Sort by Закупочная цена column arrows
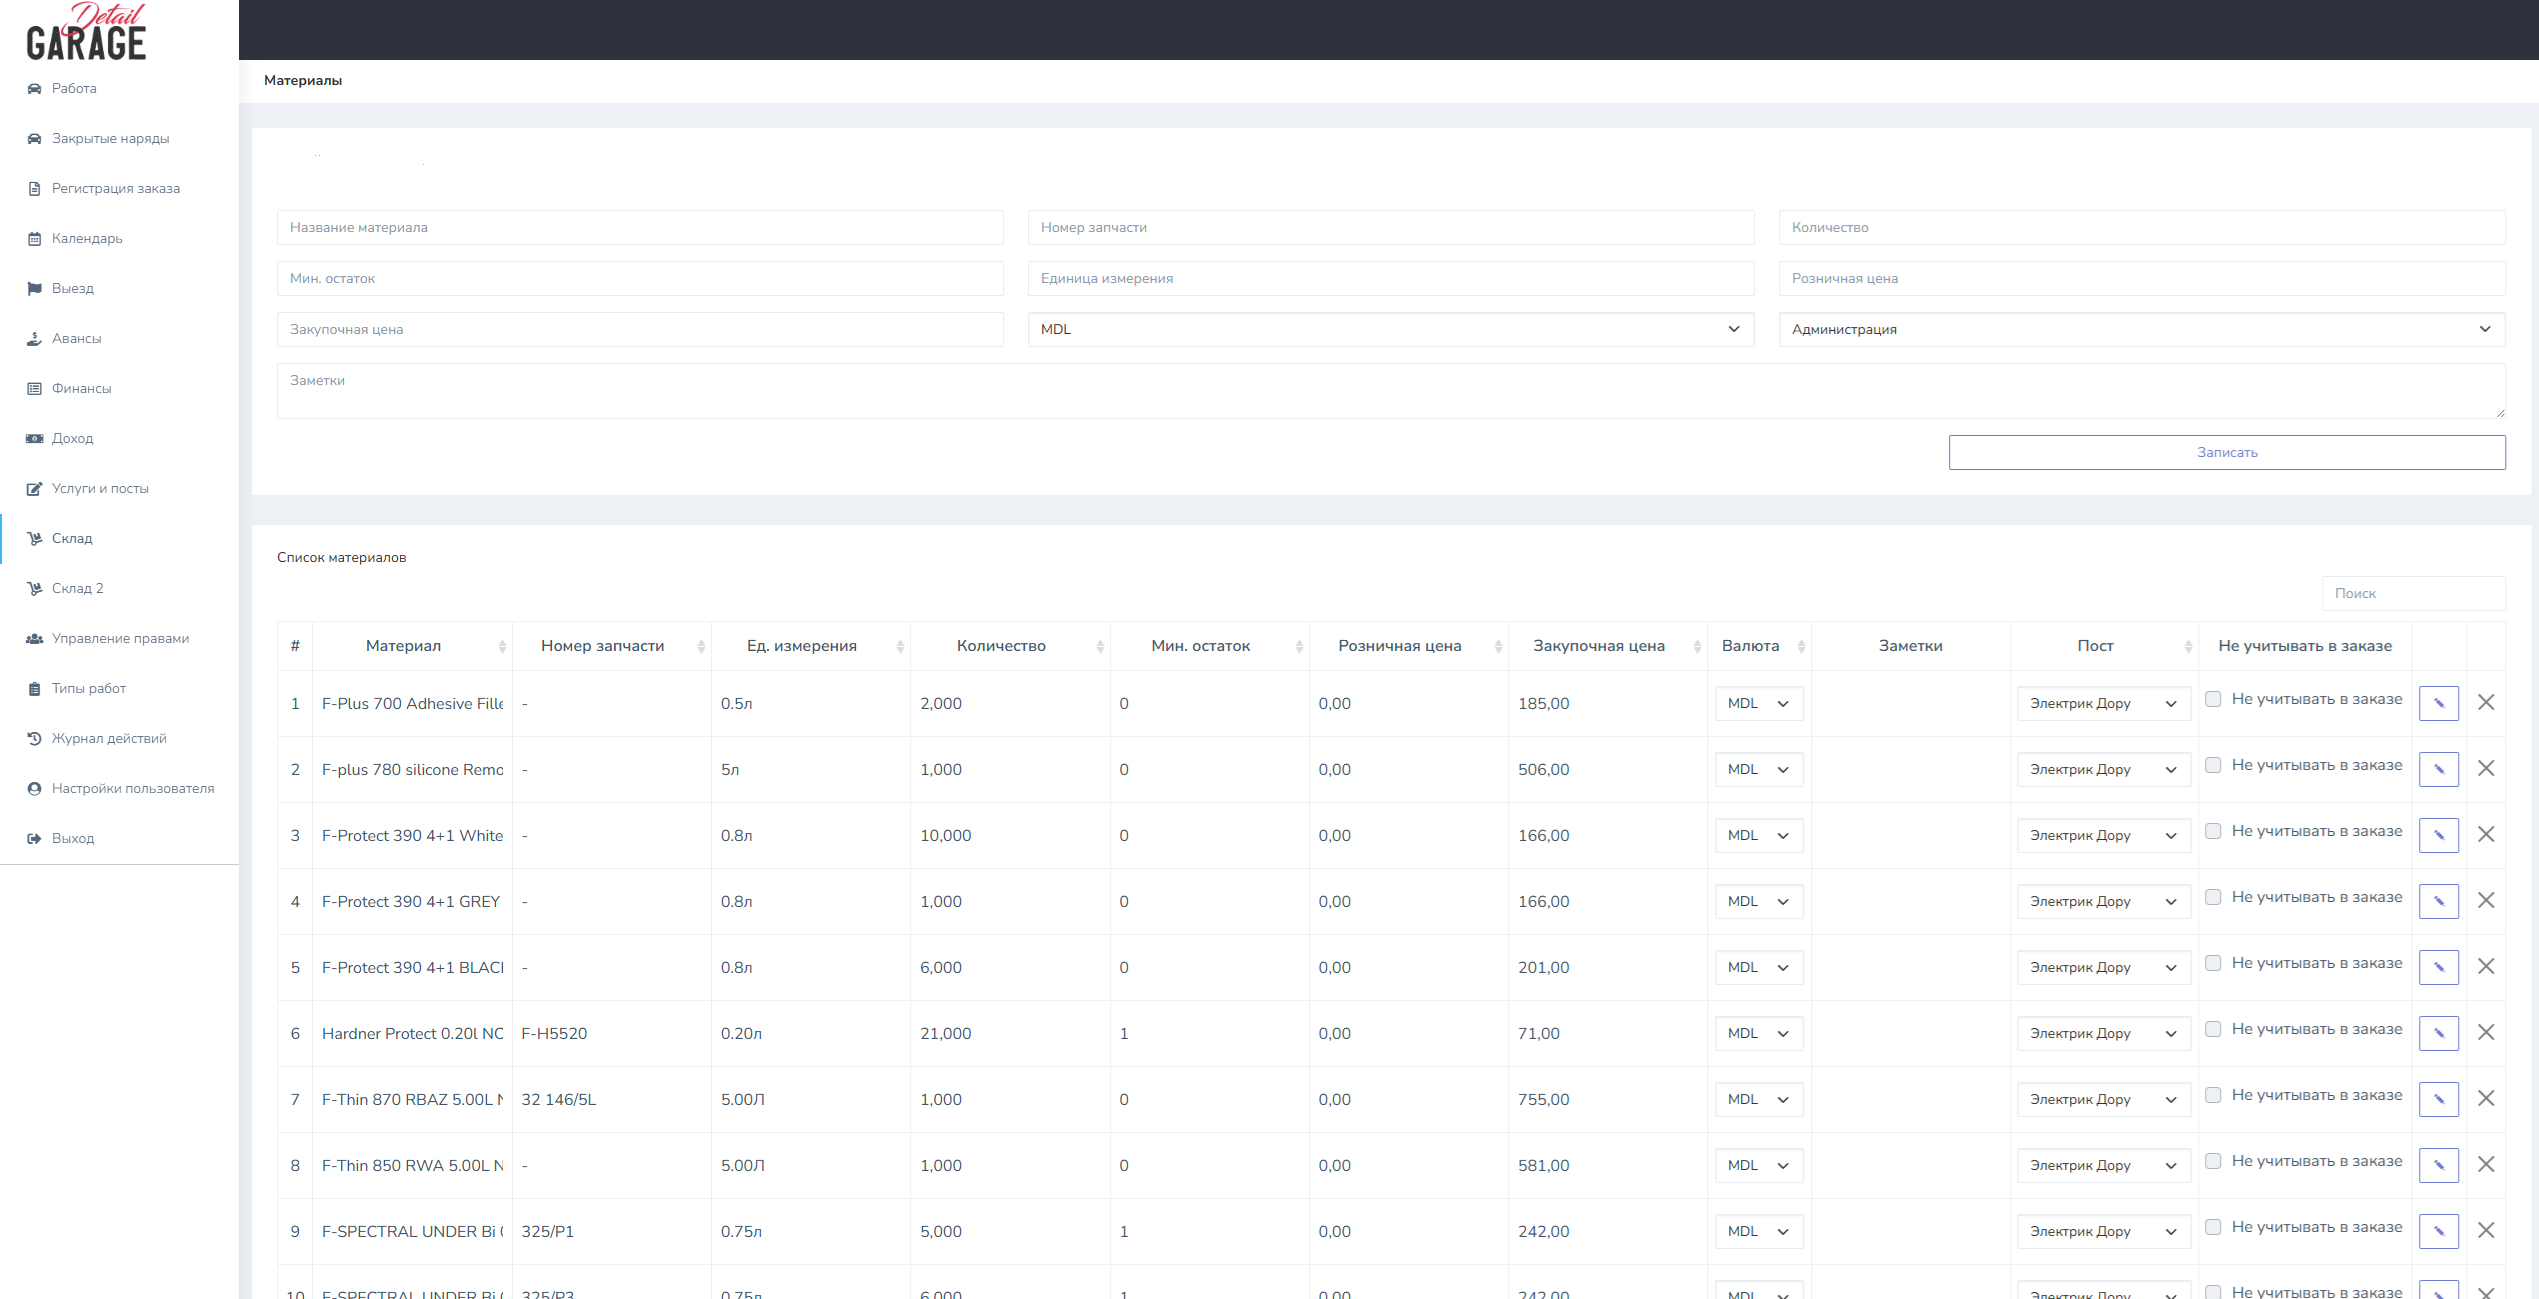Viewport: 2539px width, 1299px height. tap(1696, 647)
